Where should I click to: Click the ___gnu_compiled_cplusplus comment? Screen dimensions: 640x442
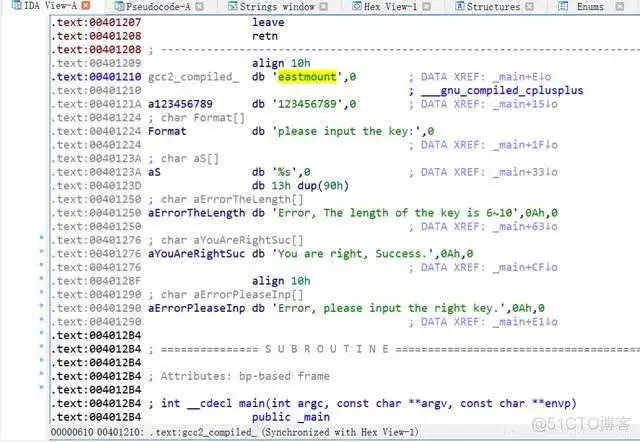(502, 90)
